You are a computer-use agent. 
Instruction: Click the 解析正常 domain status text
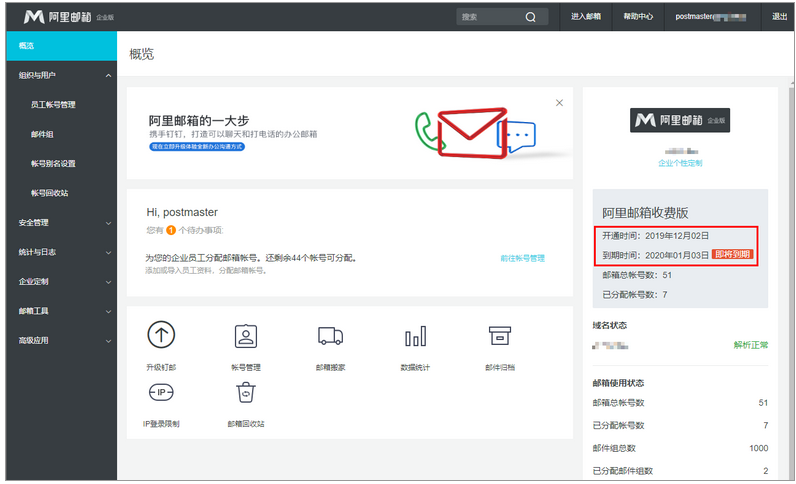click(x=751, y=345)
